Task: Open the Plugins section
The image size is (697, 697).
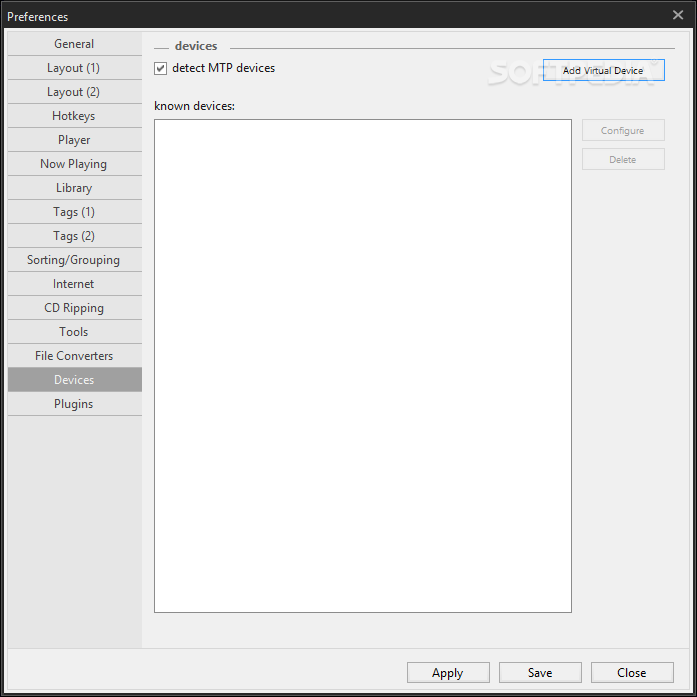Action: [x=75, y=404]
